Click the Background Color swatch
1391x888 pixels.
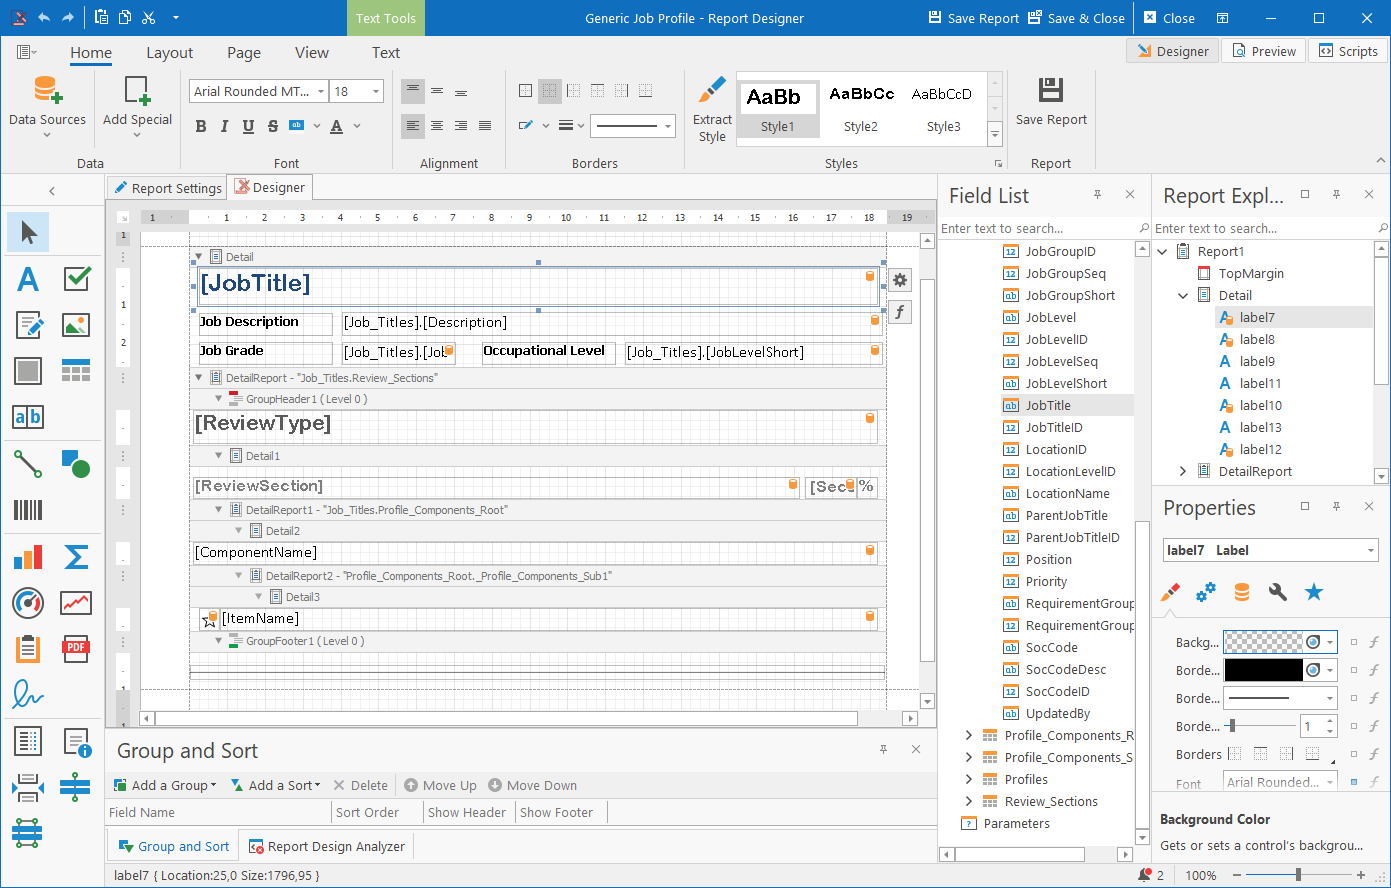1264,642
